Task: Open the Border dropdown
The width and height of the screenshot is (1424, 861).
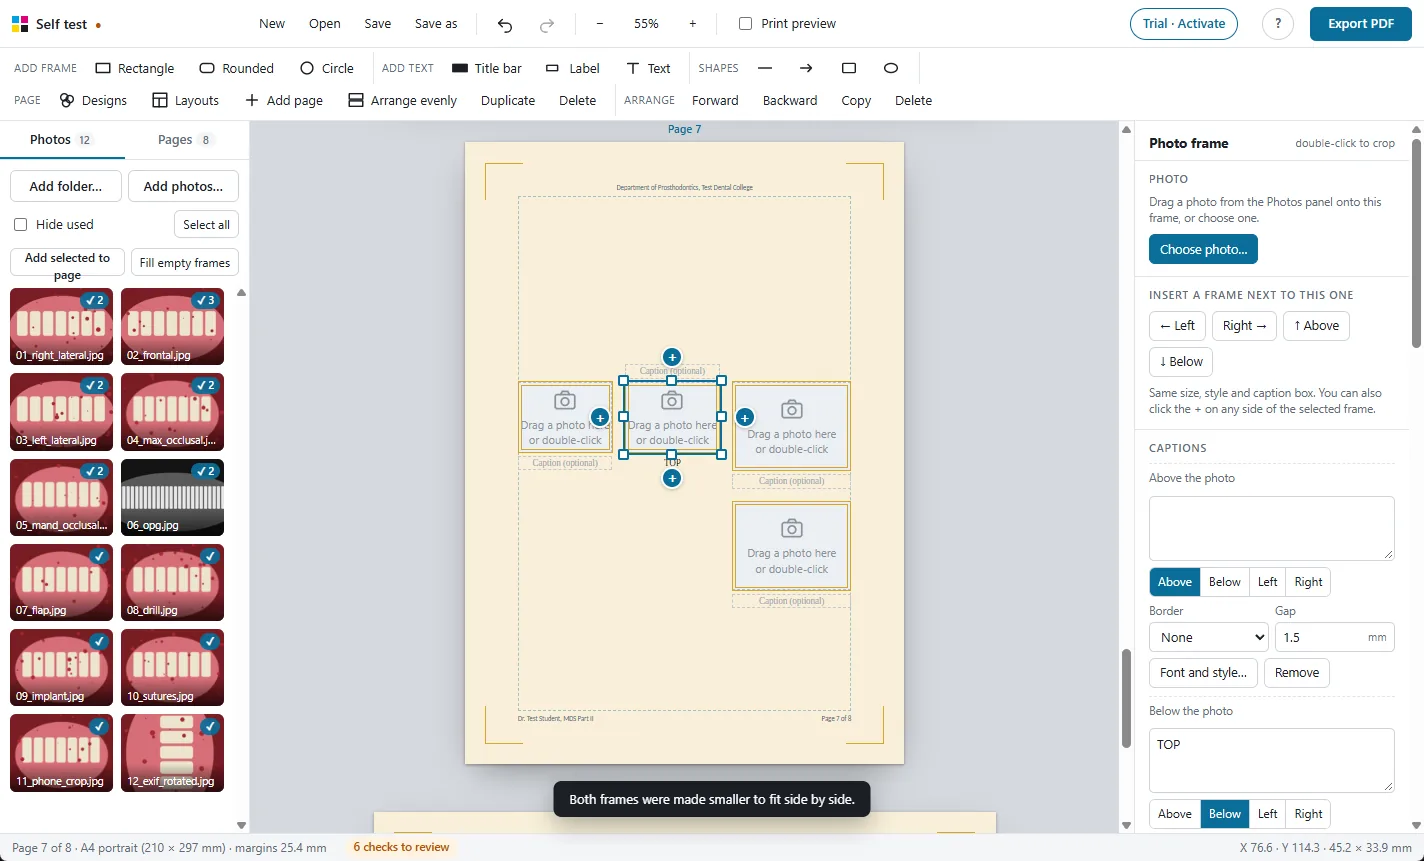Action: tap(1209, 637)
